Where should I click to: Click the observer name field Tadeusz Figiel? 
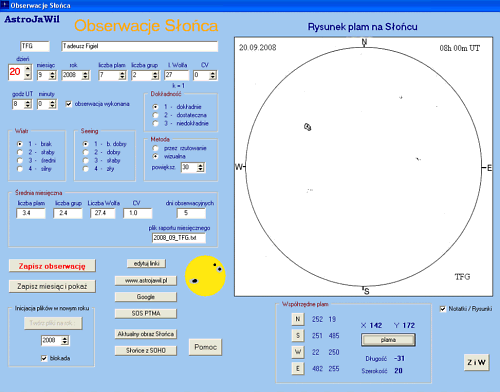[140, 46]
